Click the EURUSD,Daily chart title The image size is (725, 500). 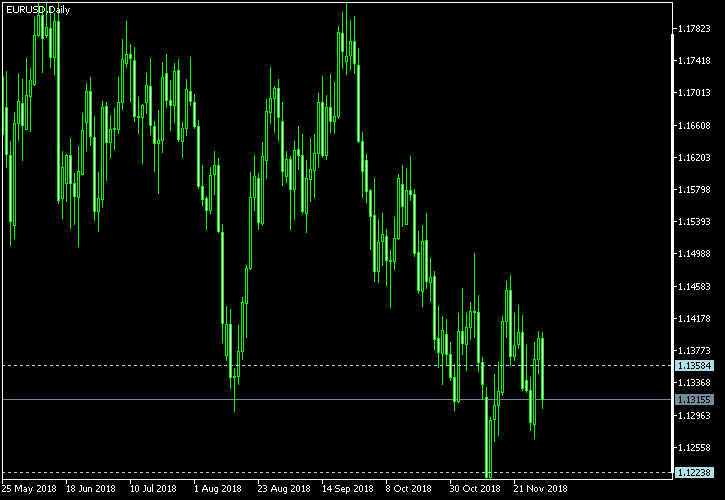tap(38, 10)
